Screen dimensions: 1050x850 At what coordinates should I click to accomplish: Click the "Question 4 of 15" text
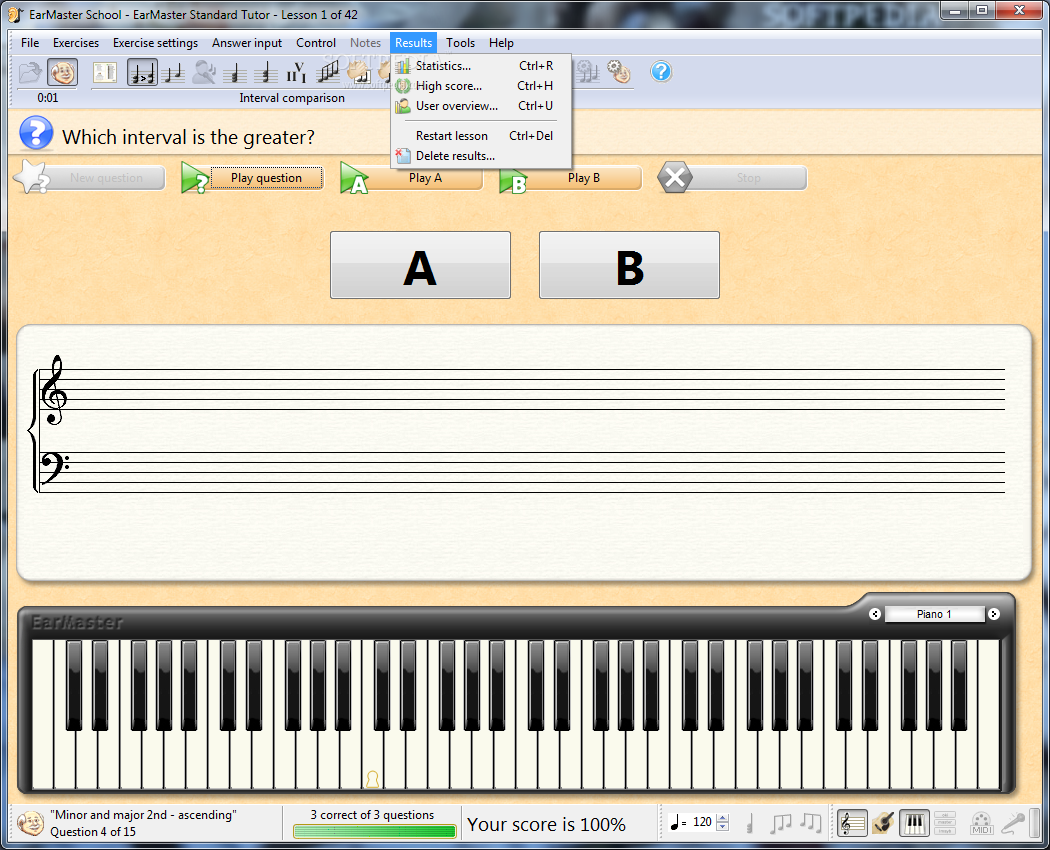93,831
